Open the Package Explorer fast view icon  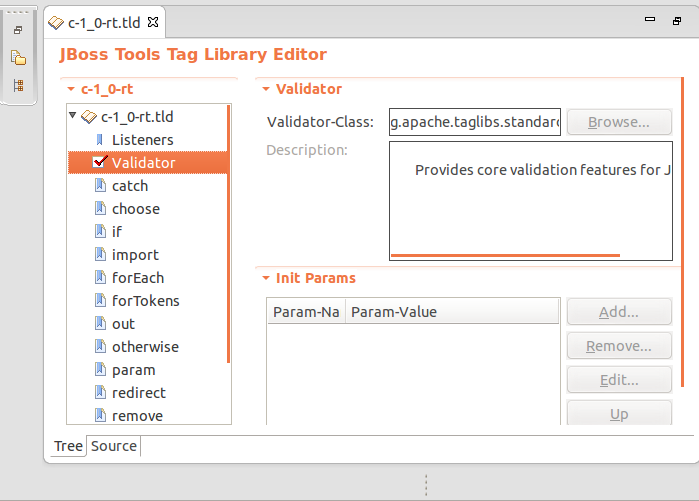click(x=18, y=58)
